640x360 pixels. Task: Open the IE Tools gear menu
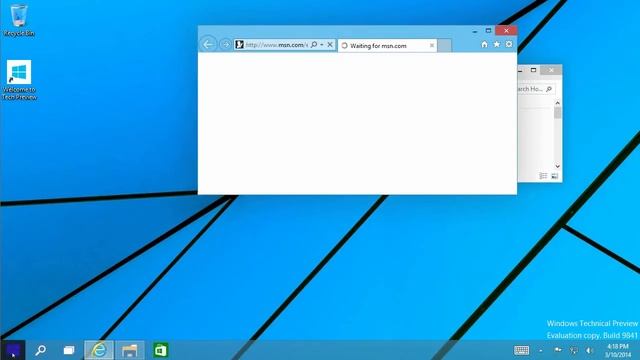tap(509, 44)
